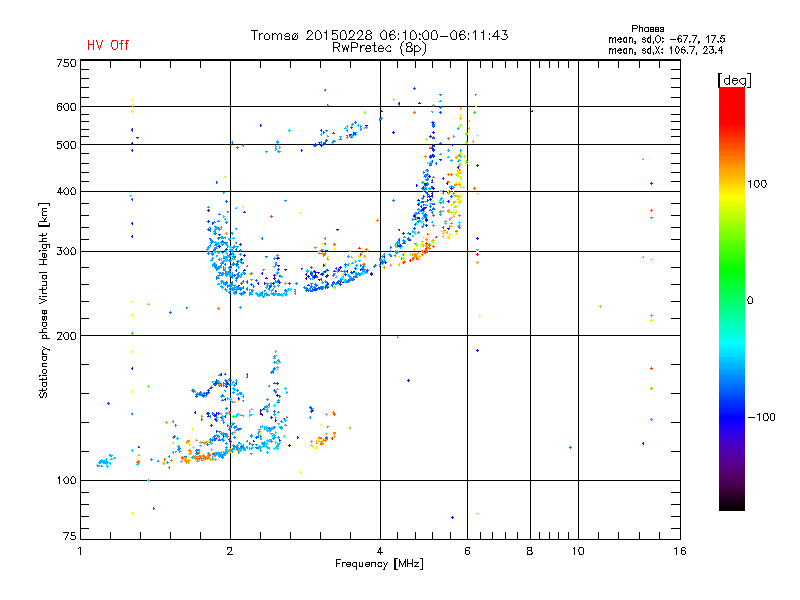This screenshot has height=600, width=800.
Task: Click the 'Stationary phase Virtual Height [km]' axis title
Action: [x=43, y=300]
